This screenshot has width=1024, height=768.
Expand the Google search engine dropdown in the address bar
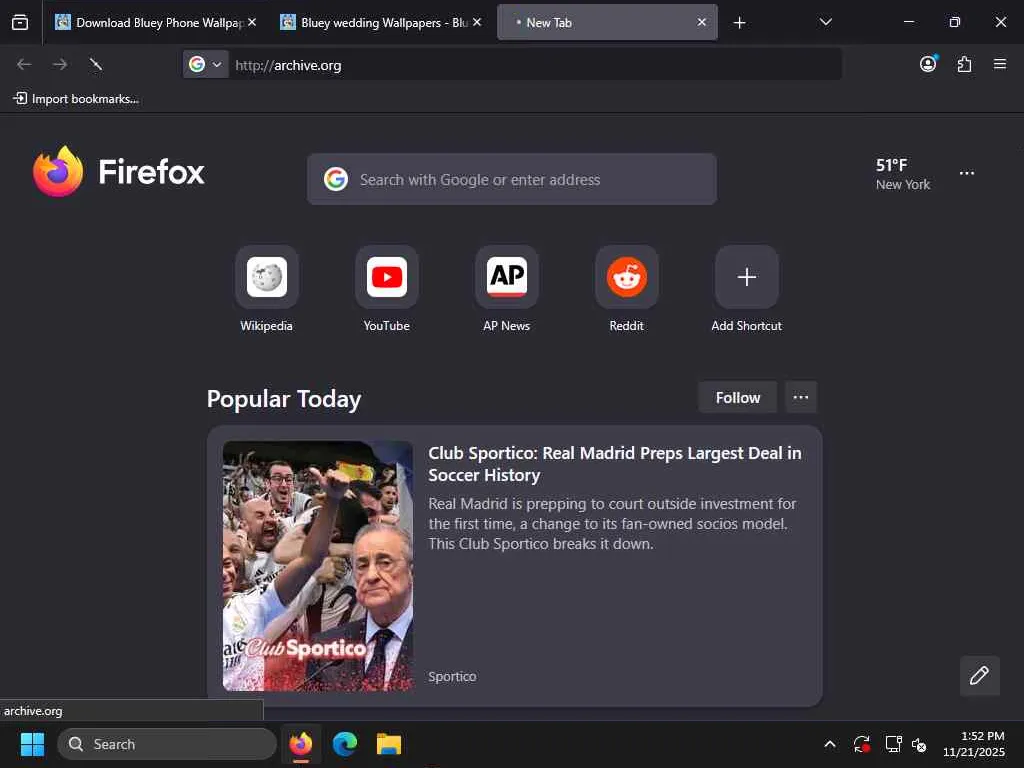pyautogui.click(x=206, y=64)
